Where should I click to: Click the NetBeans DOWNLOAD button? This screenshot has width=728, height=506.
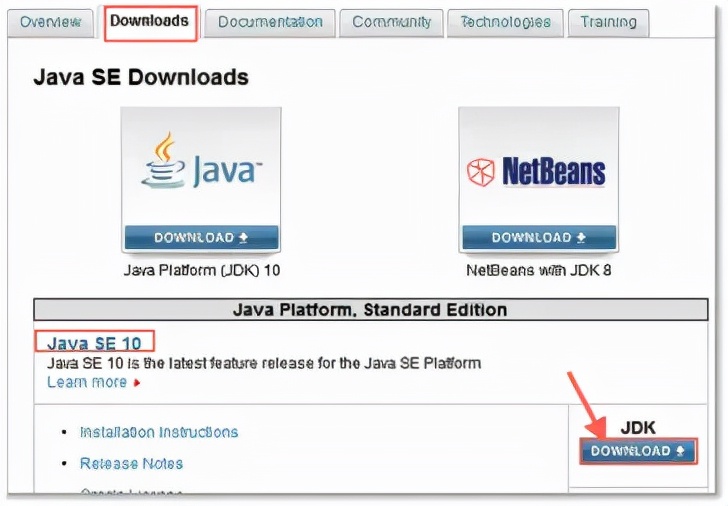click(x=539, y=238)
